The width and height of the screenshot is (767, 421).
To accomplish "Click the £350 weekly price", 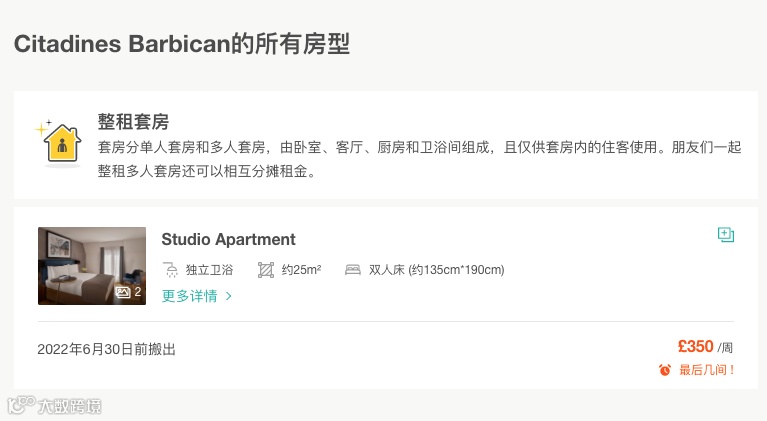I will coord(696,346).
